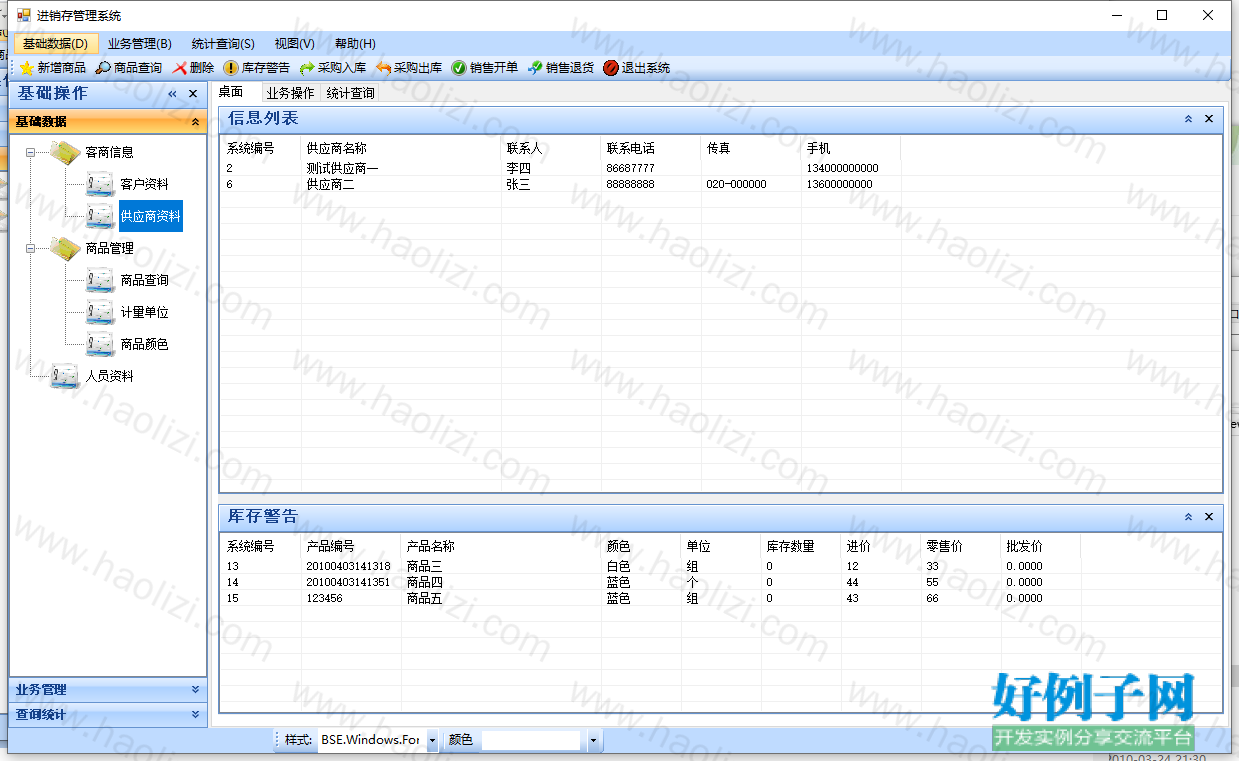Click the 库存数量 column header
This screenshot has width=1239, height=761.
[x=802, y=546]
